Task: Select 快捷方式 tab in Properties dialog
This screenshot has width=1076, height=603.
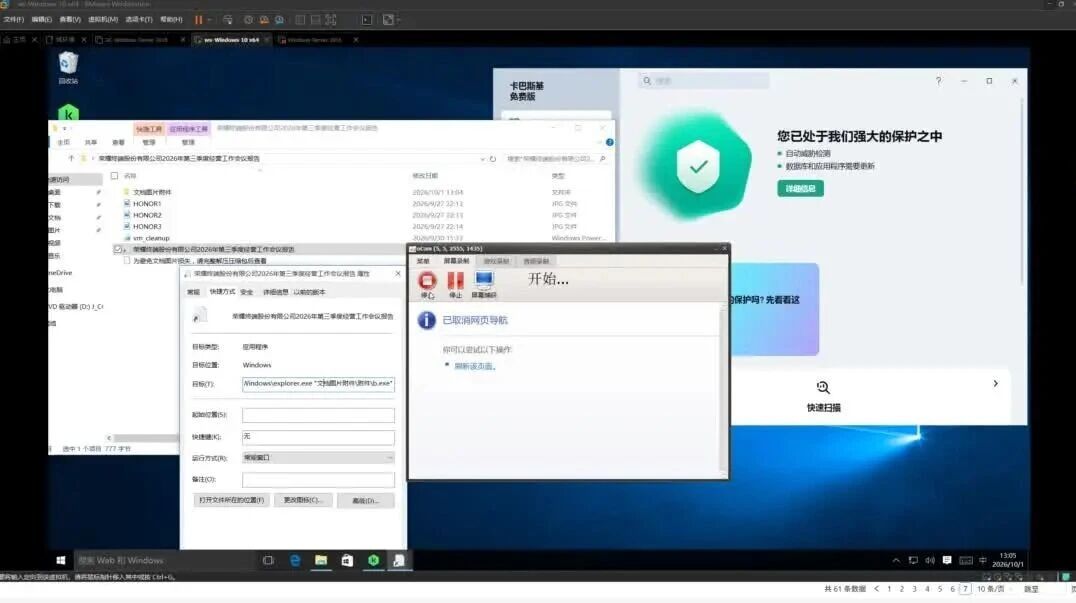Action: [222, 292]
